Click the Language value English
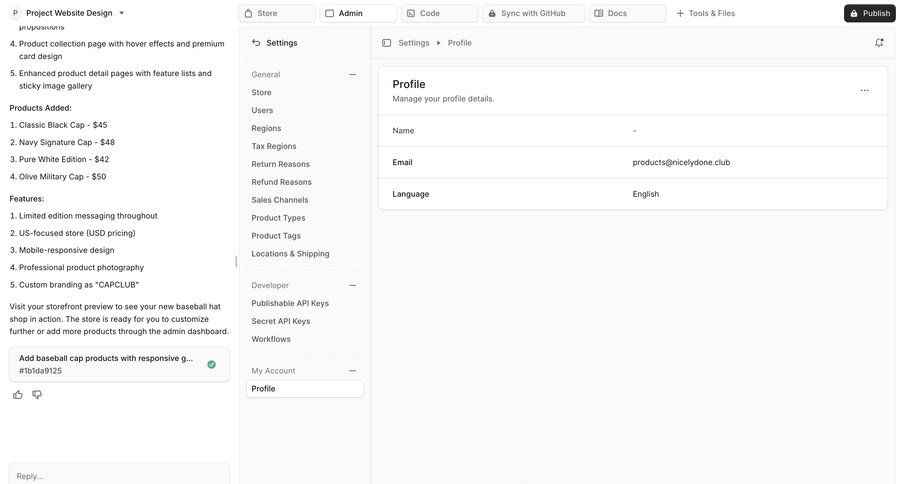The height and width of the screenshot is (484, 900). point(646,194)
